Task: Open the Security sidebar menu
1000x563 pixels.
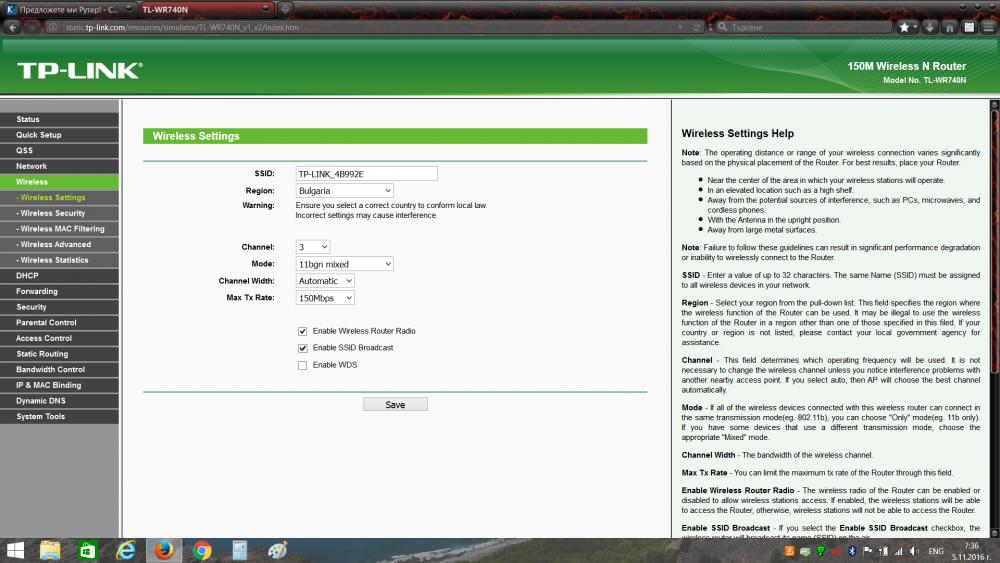Action: 59,307
